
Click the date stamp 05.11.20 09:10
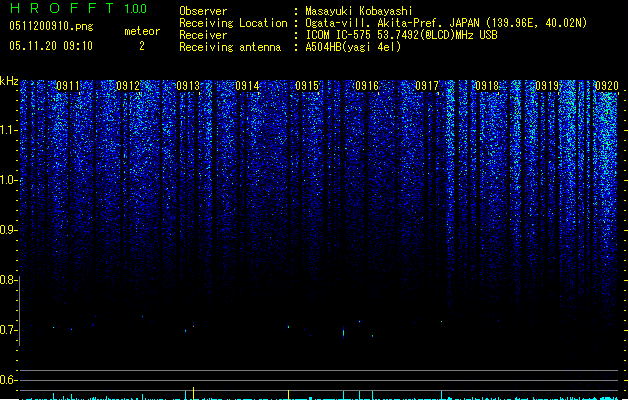[51, 46]
